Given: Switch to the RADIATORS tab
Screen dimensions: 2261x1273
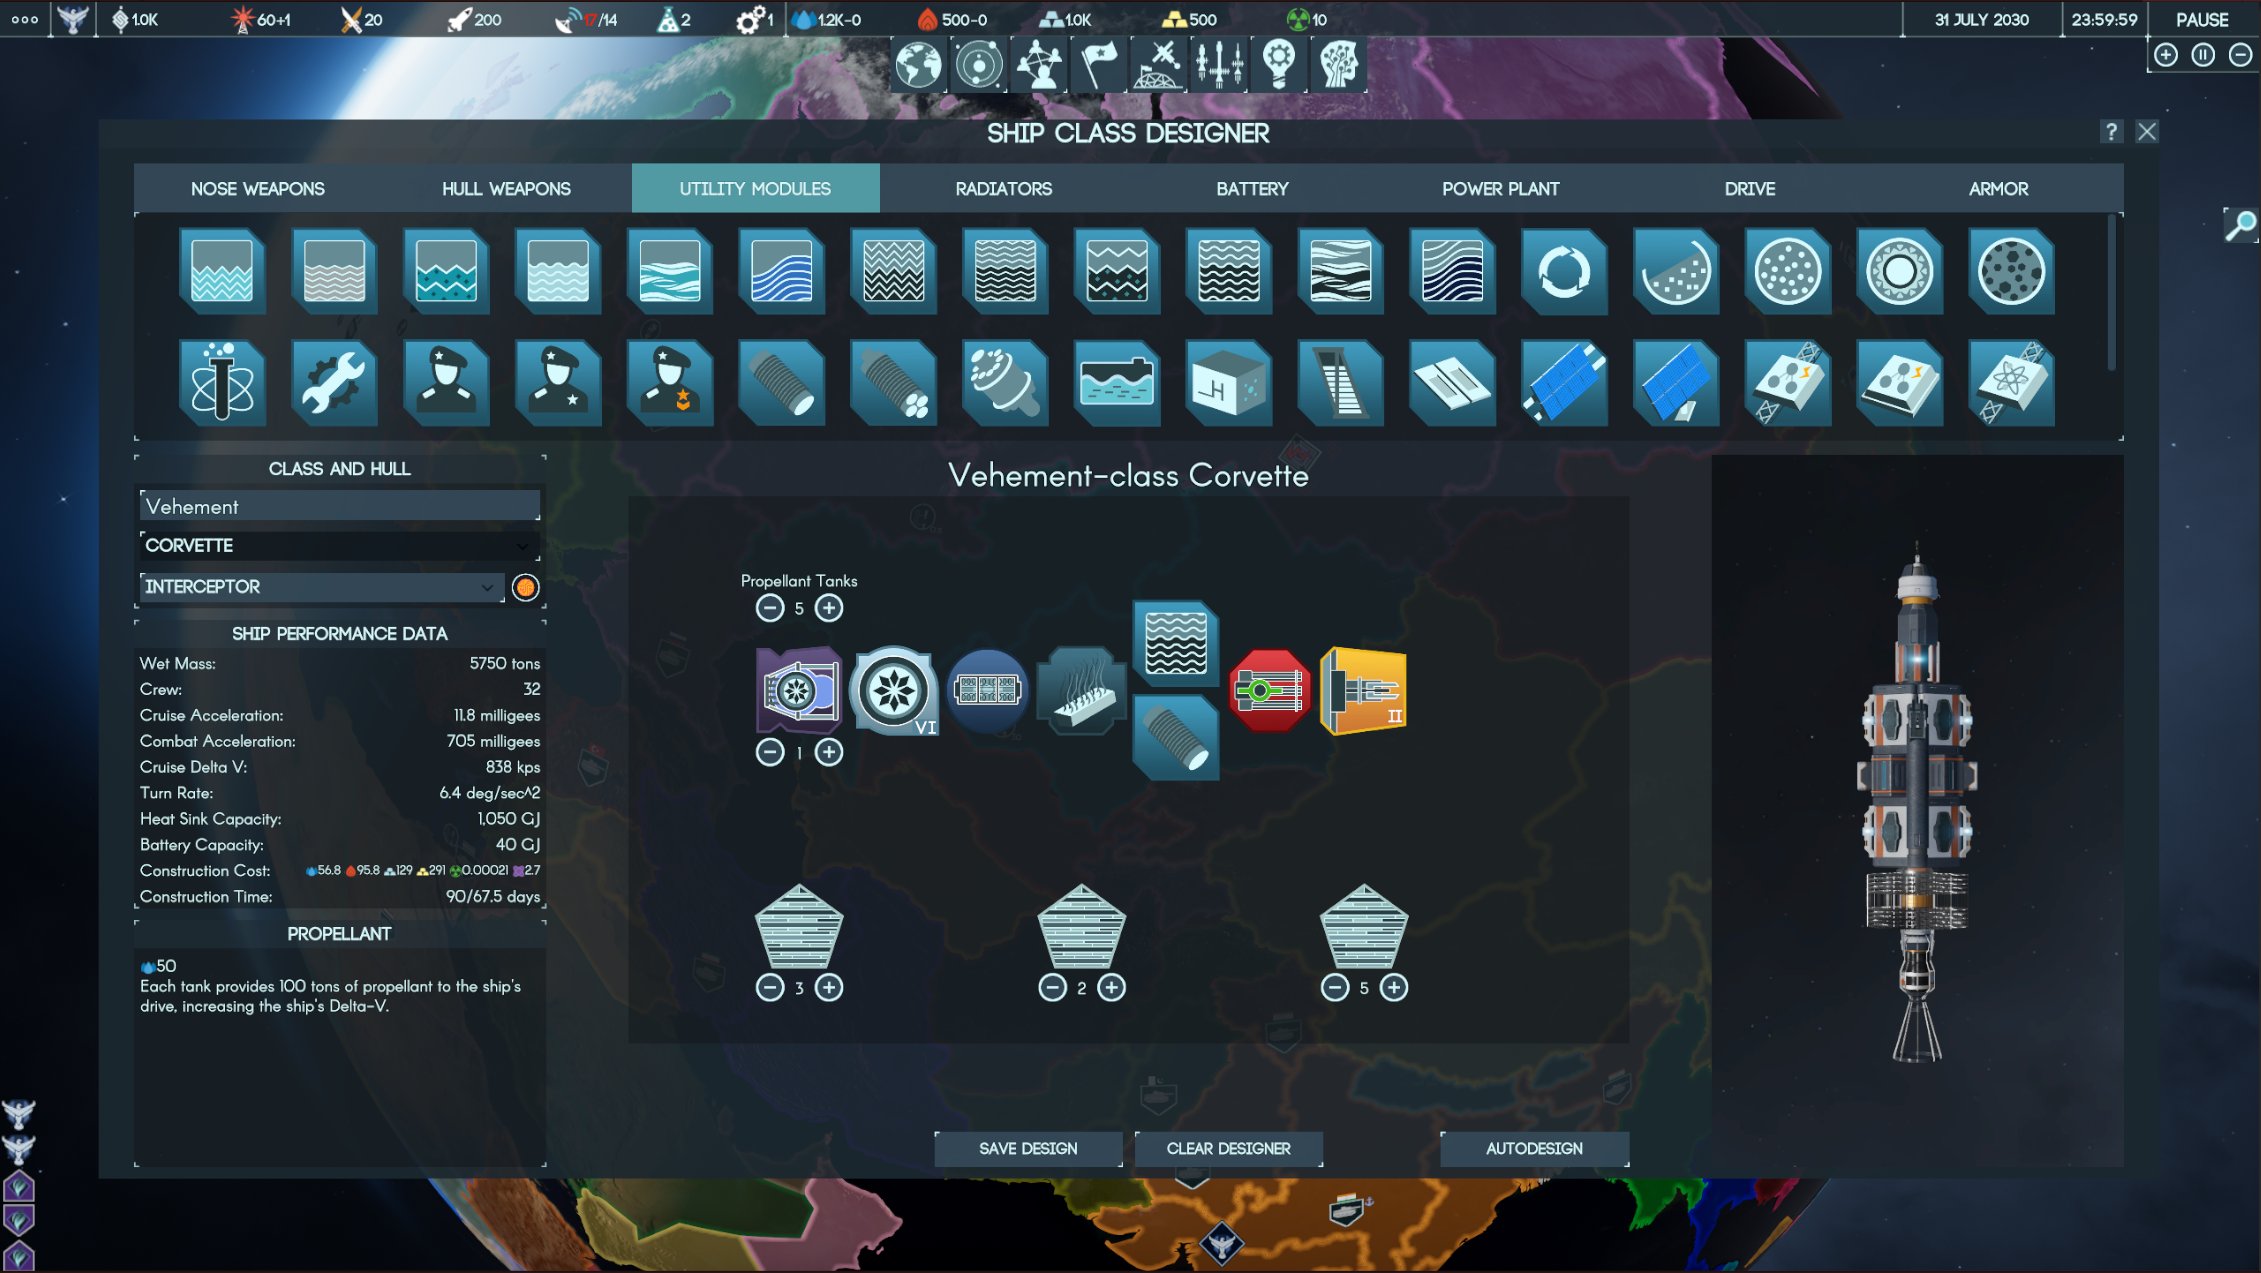Looking at the screenshot, I should pos(1004,188).
